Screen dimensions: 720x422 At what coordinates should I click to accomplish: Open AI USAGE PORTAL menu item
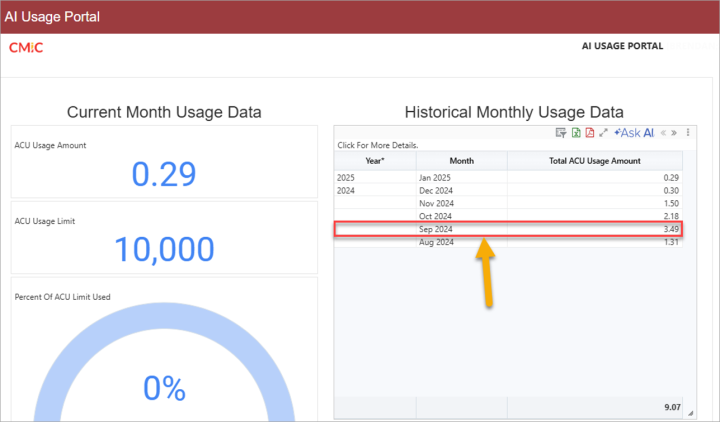[622, 46]
